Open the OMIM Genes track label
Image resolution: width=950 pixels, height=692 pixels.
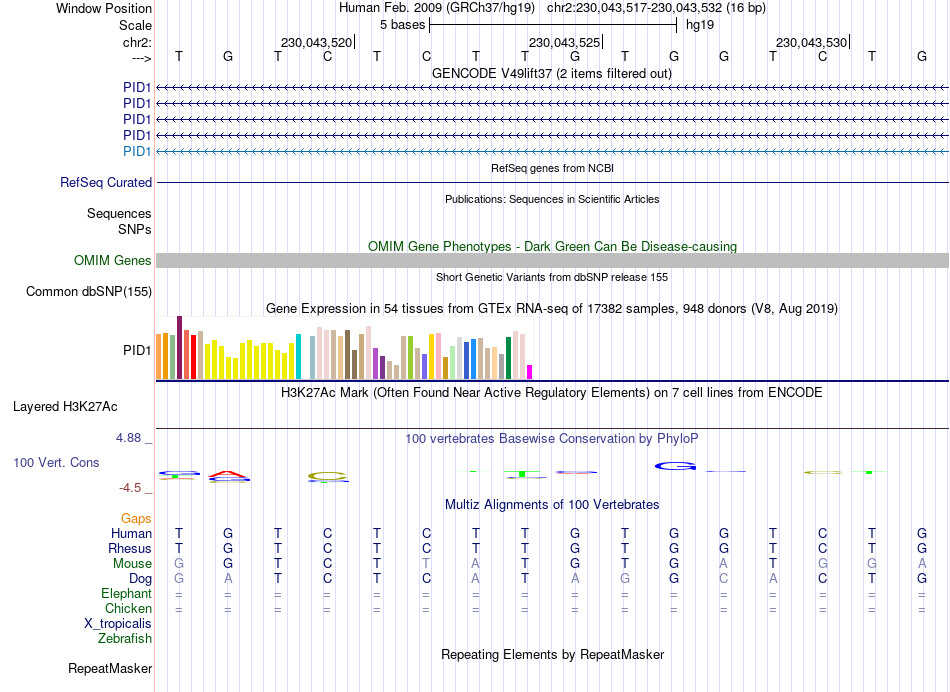[x=113, y=261]
